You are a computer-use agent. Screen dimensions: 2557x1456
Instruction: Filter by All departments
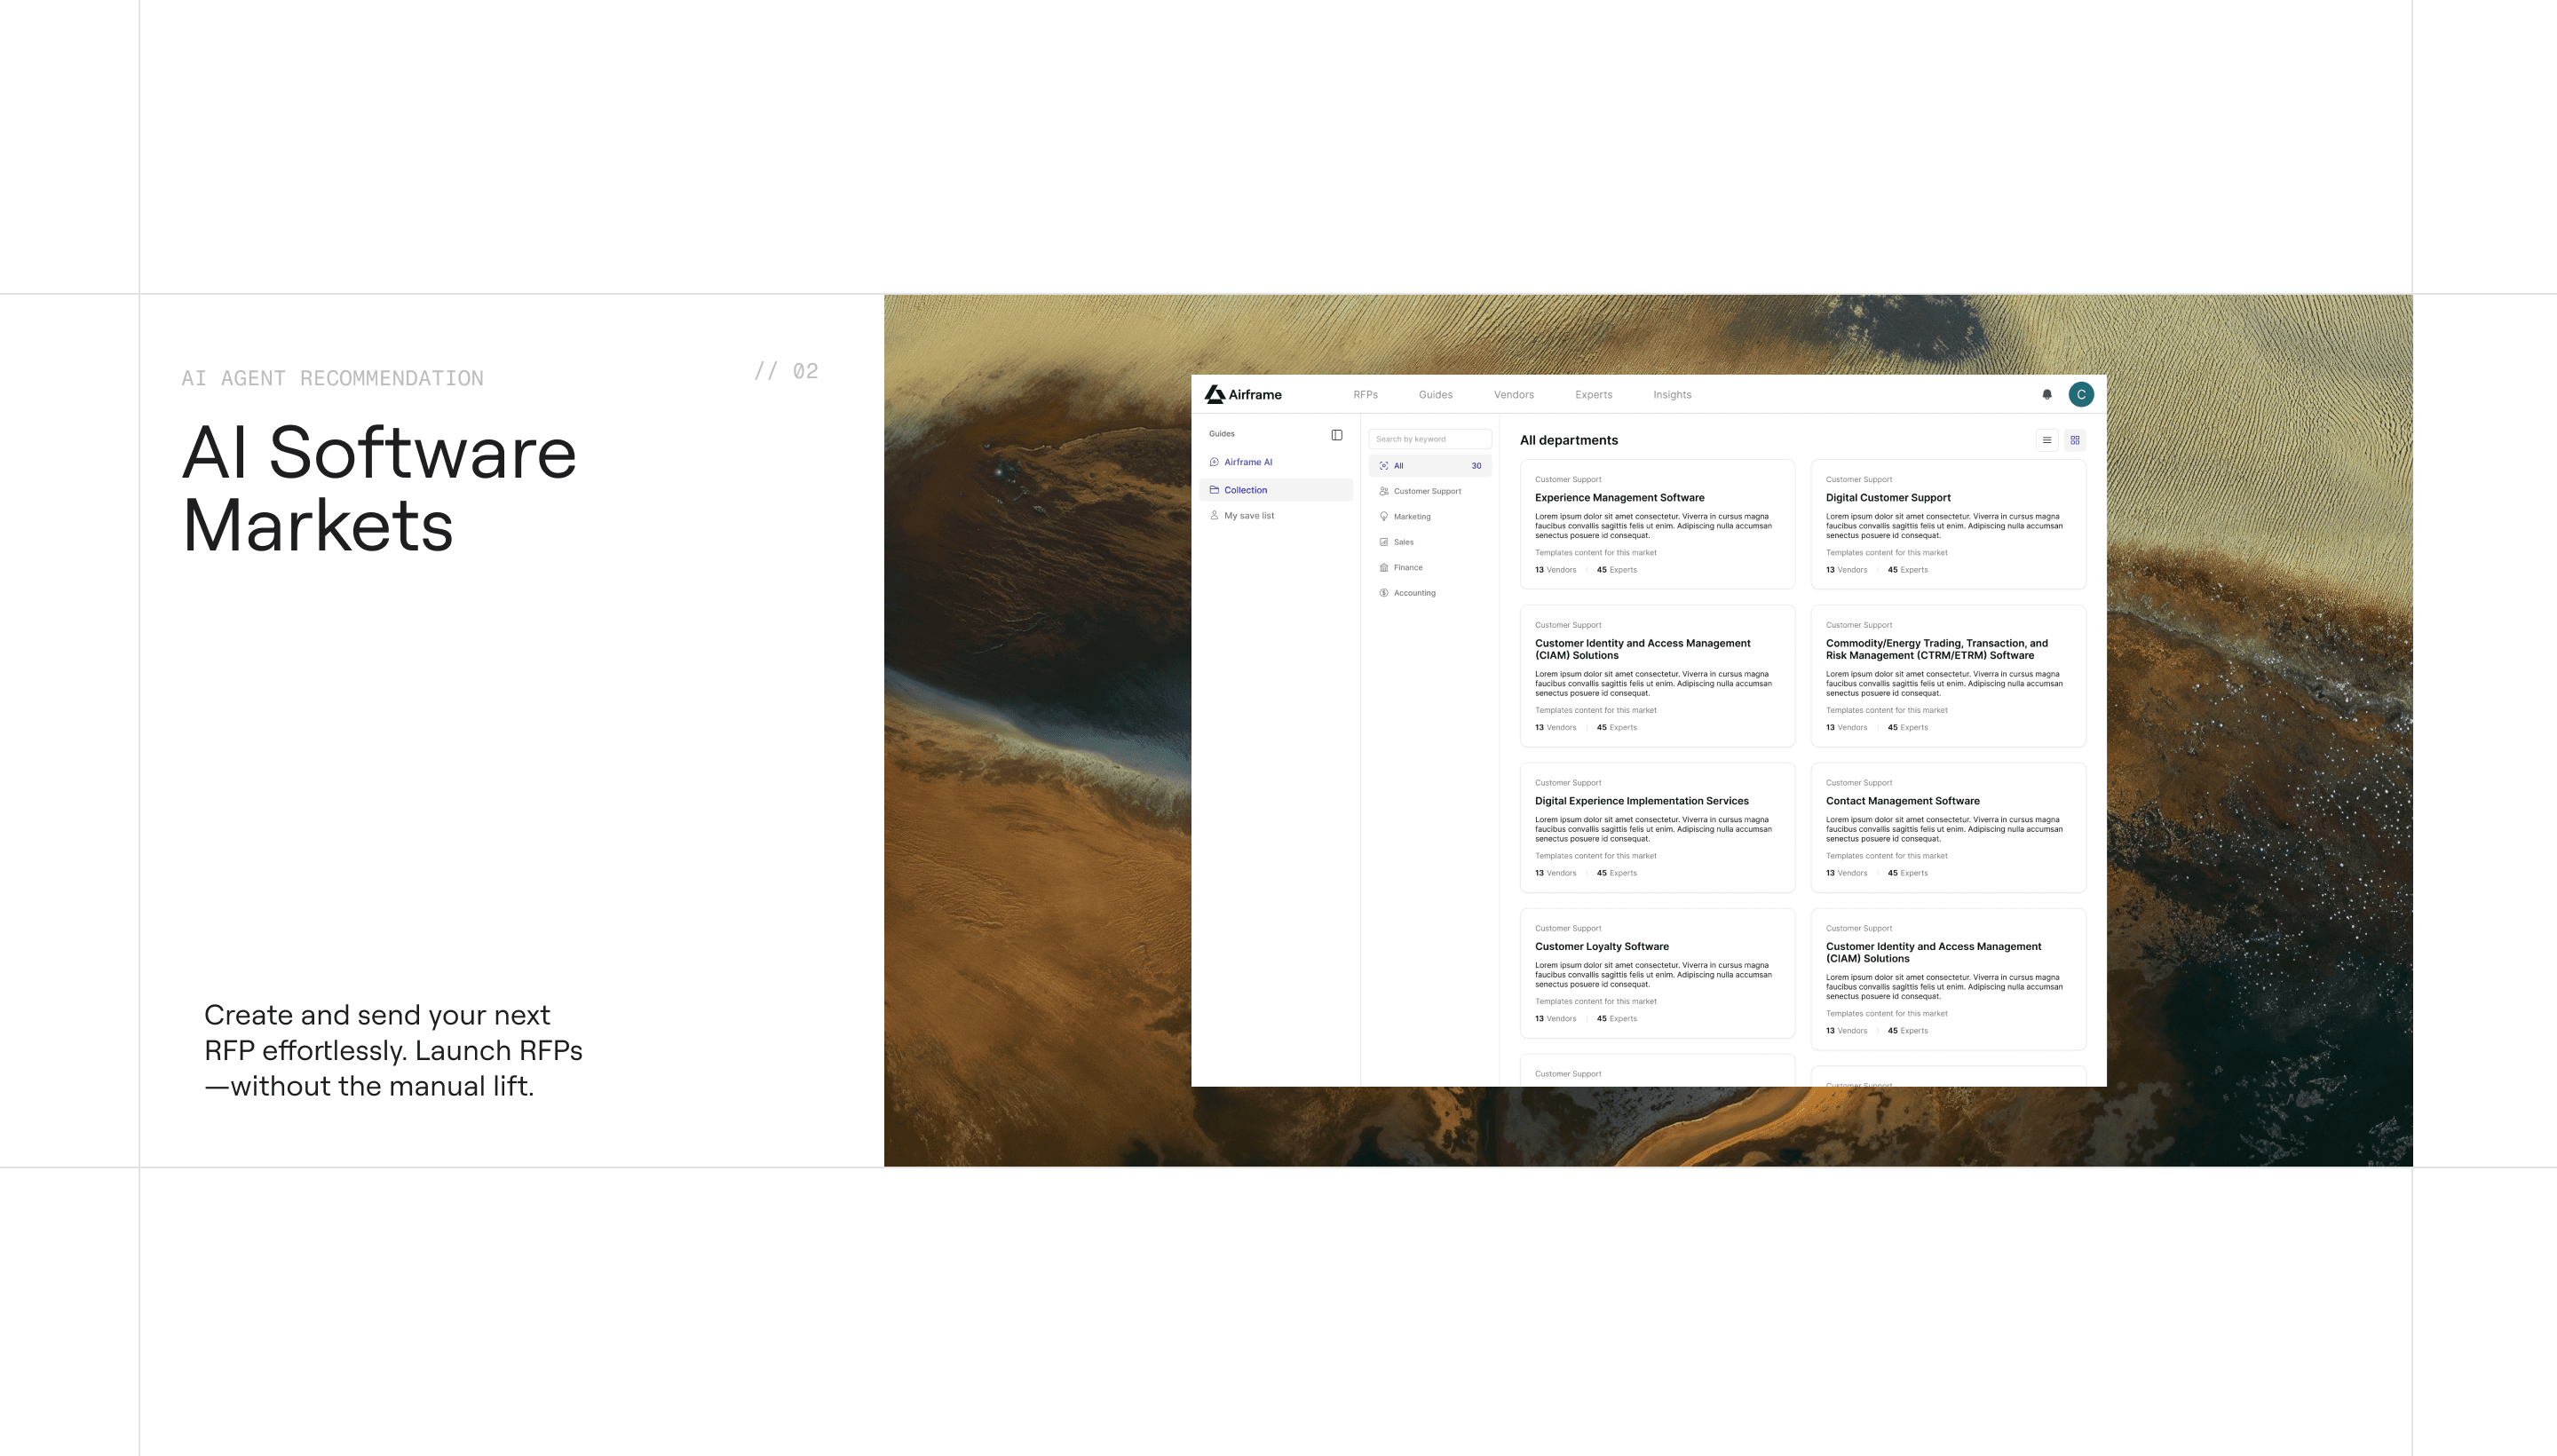click(1430, 466)
